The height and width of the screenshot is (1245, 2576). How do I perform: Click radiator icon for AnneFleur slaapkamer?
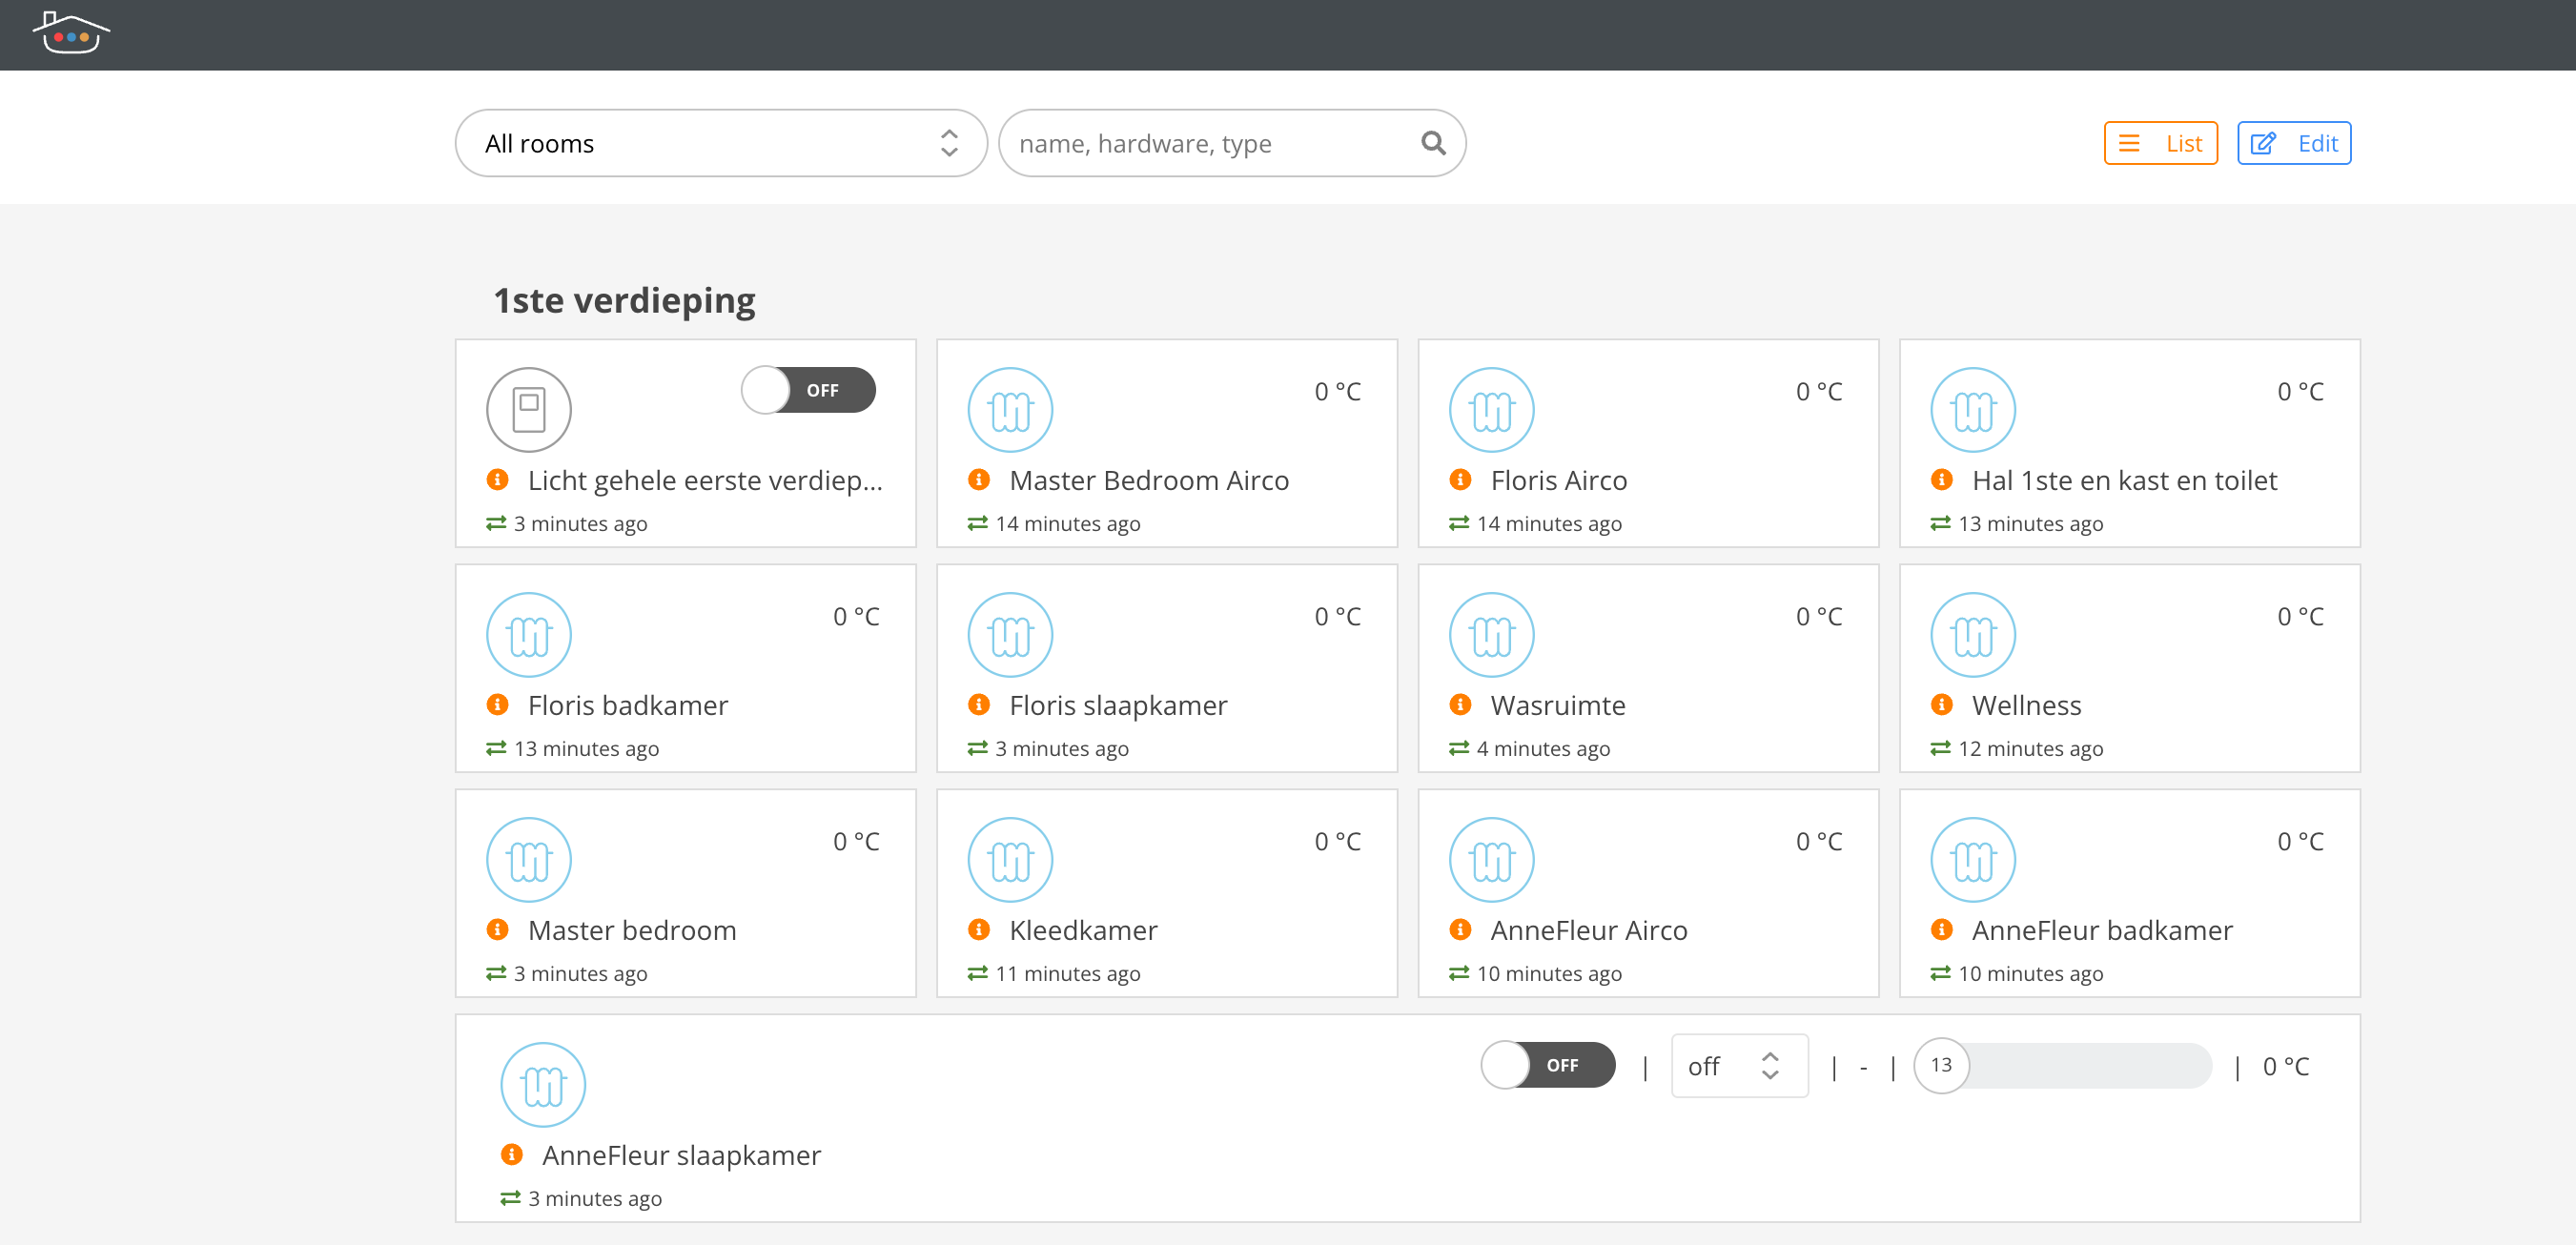pyautogui.click(x=542, y=1084)
